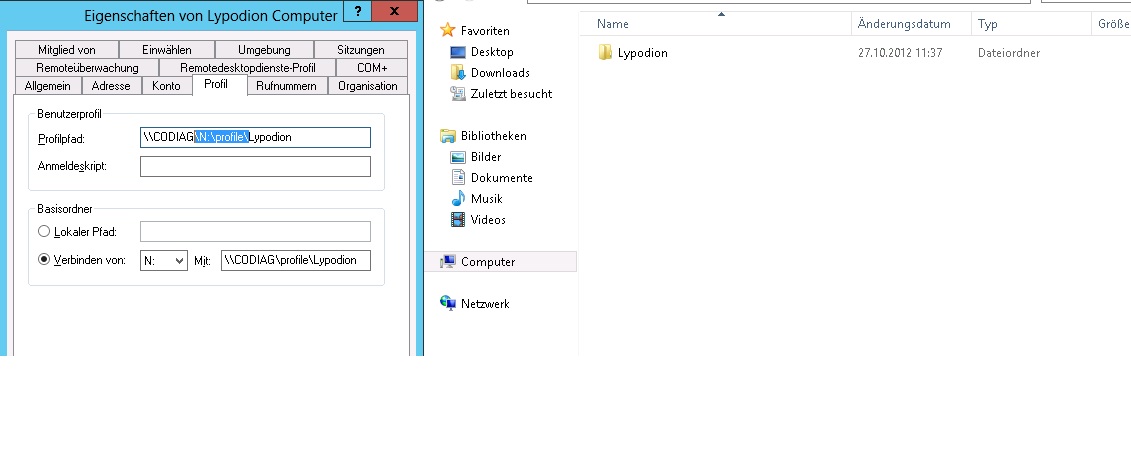Select the Desktop icon in Explorer sidebar

point(458,52)
